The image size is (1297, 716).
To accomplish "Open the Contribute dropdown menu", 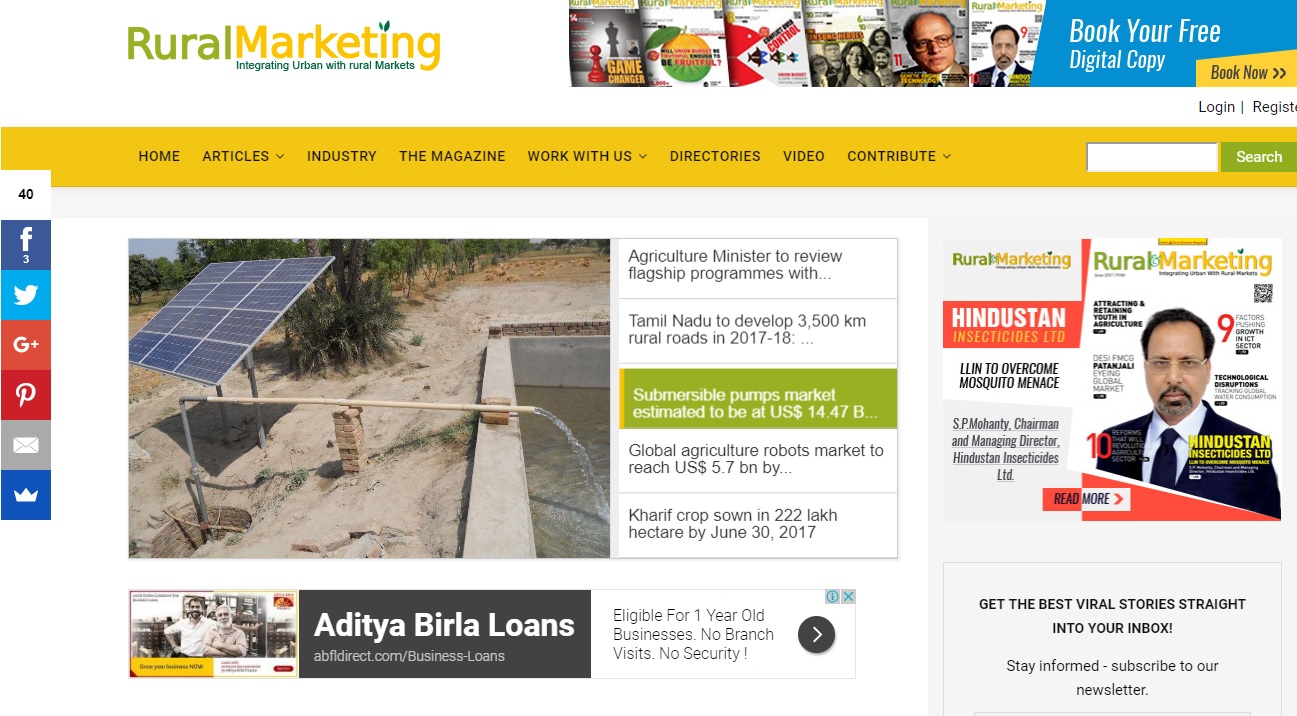I will (x=899, y=156).
